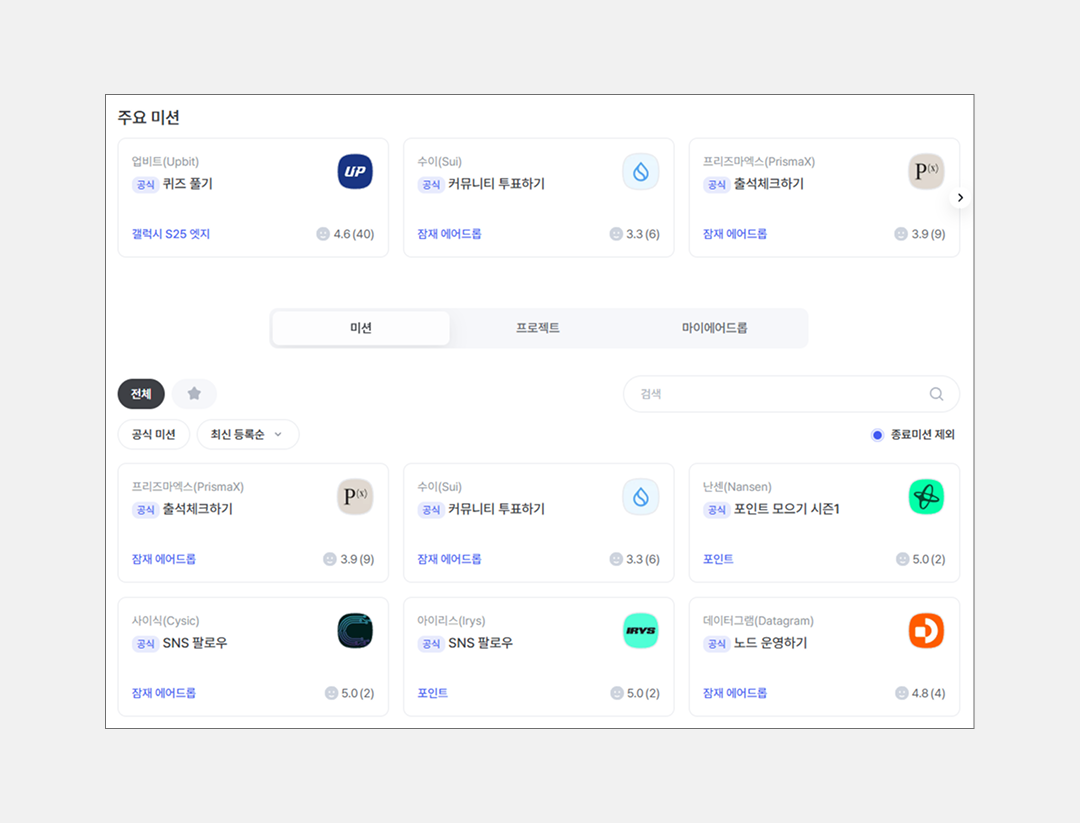Image resolution: width=1080 pixels, height=823 pixels.
Task: Click the magnifier search icon
Action: click(936, 394)
